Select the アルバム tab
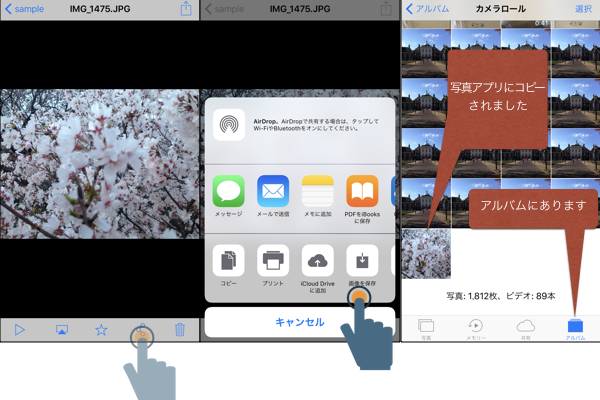Viewport: 600px width, 400px height. coord(575,330)
